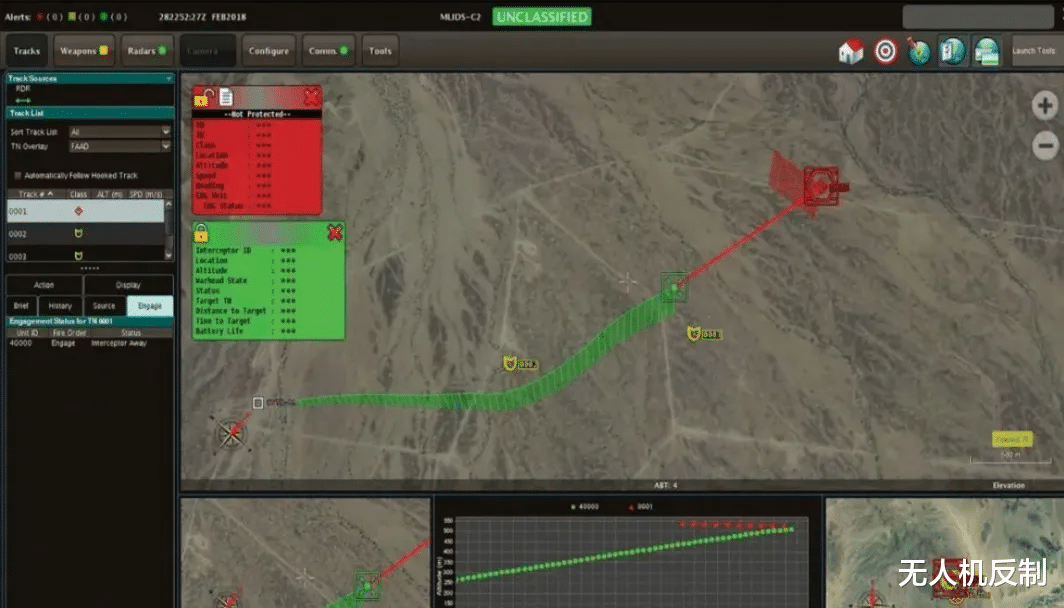
Task: Click the yellow class icon for track 0003
Action: (79, 256)
